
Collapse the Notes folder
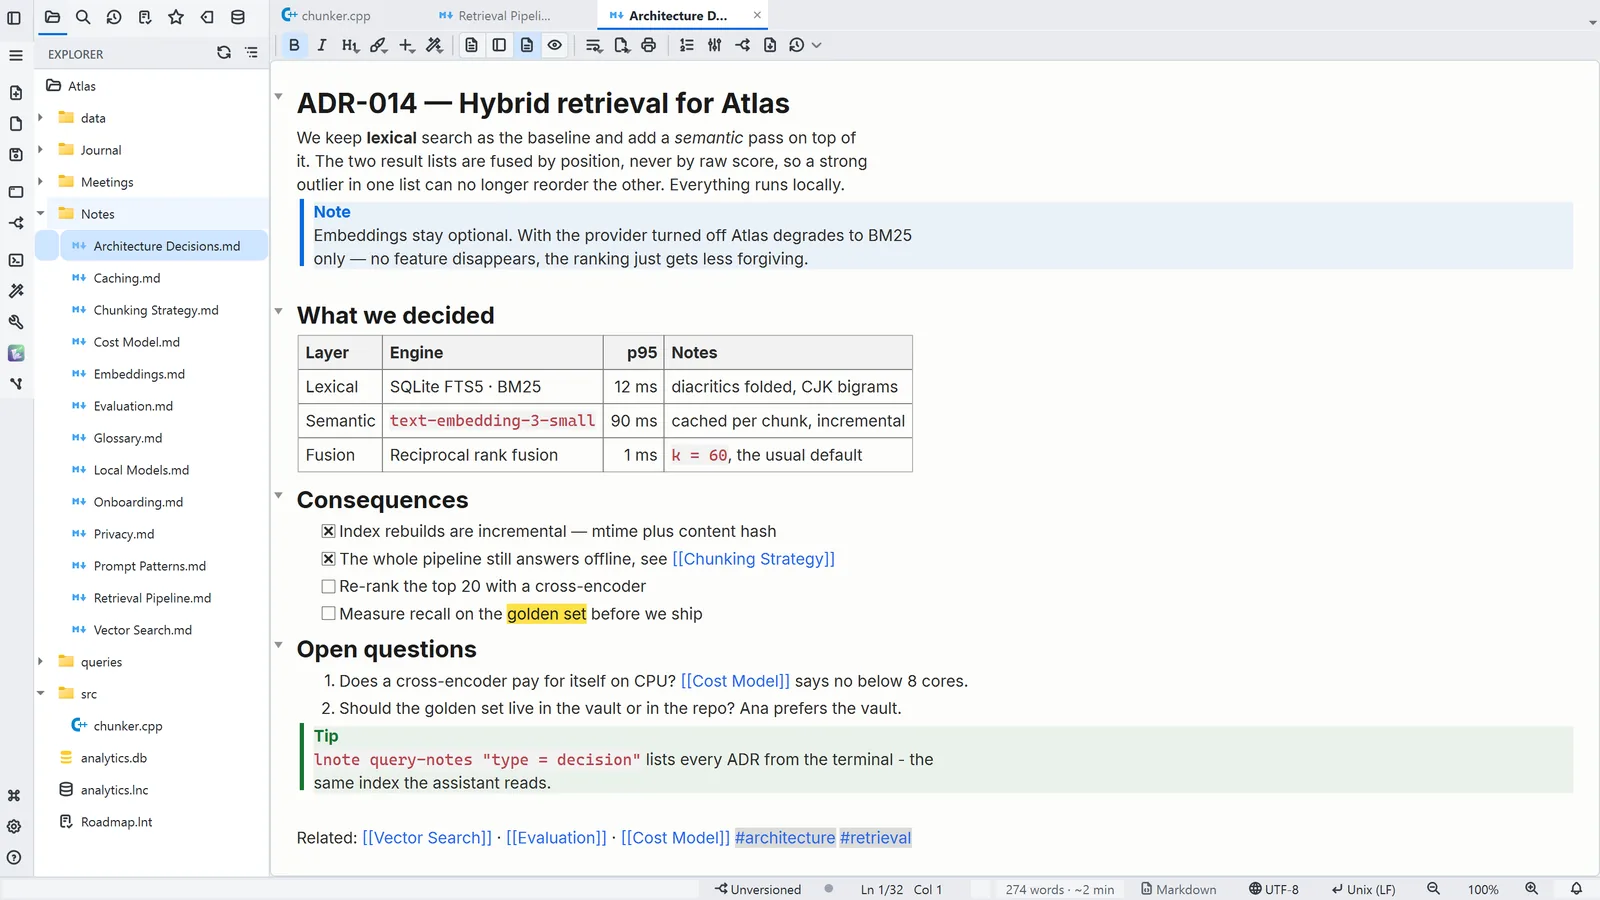click(x=40, y=213)
